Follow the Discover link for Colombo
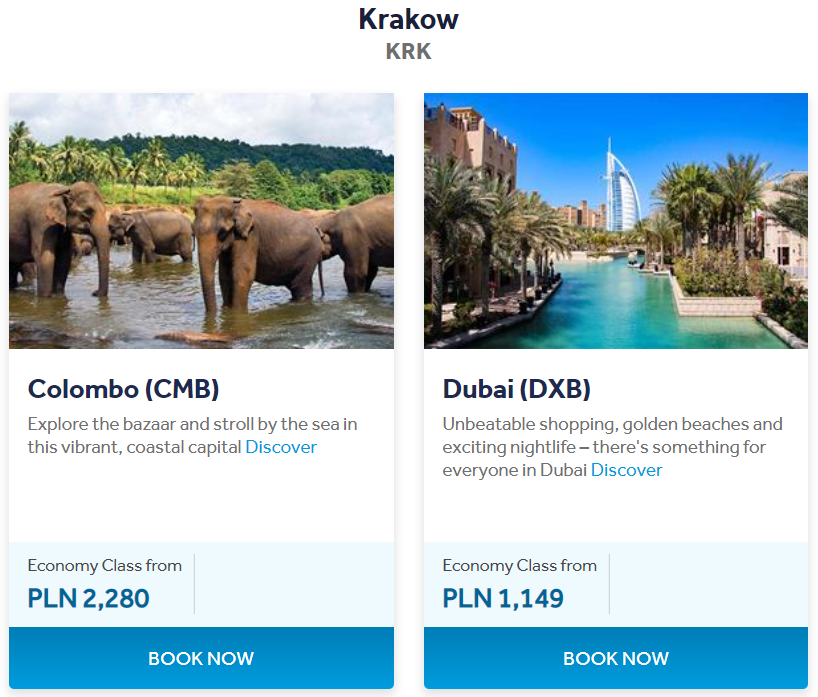This screenshot has width=818, height=697. [x=281, y=447]
